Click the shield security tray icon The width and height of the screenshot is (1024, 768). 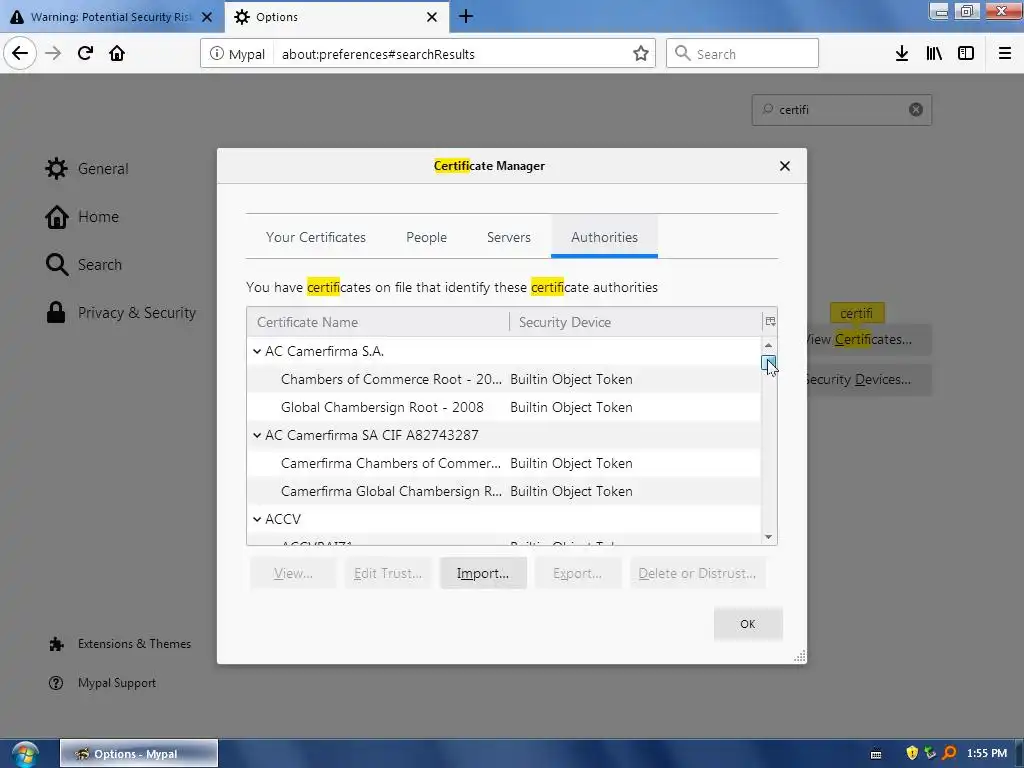(x=912, y=753)
